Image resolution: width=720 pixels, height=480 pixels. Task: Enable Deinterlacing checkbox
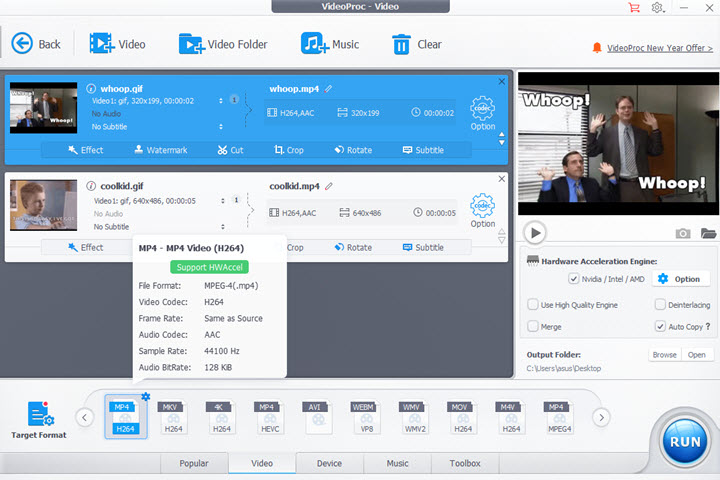tap(660, 305)
